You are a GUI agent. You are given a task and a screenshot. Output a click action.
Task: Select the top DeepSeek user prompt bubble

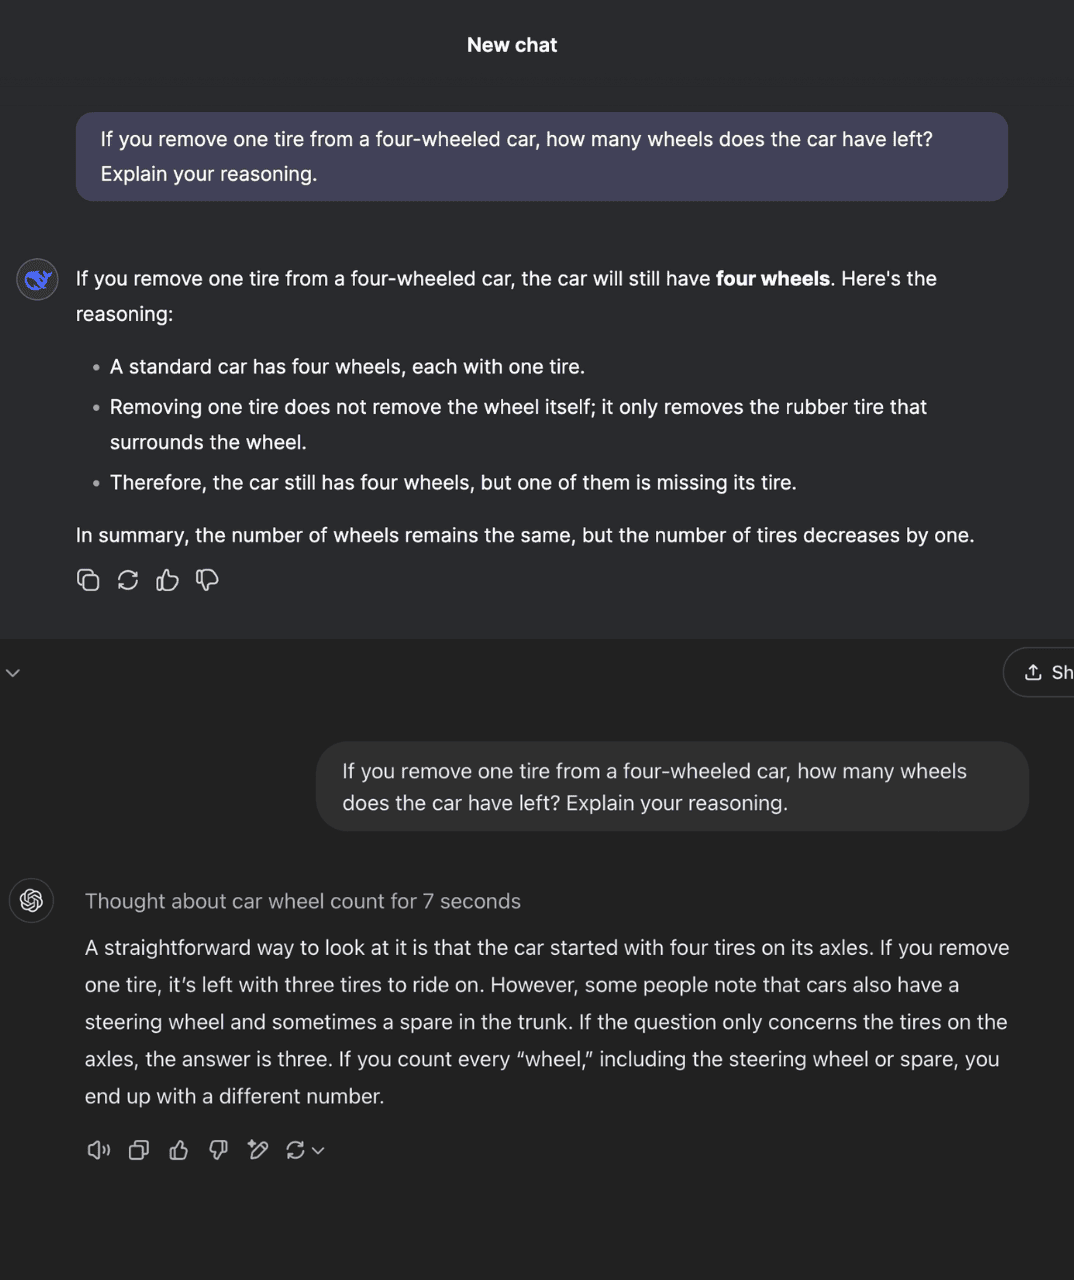pos(541,157)
